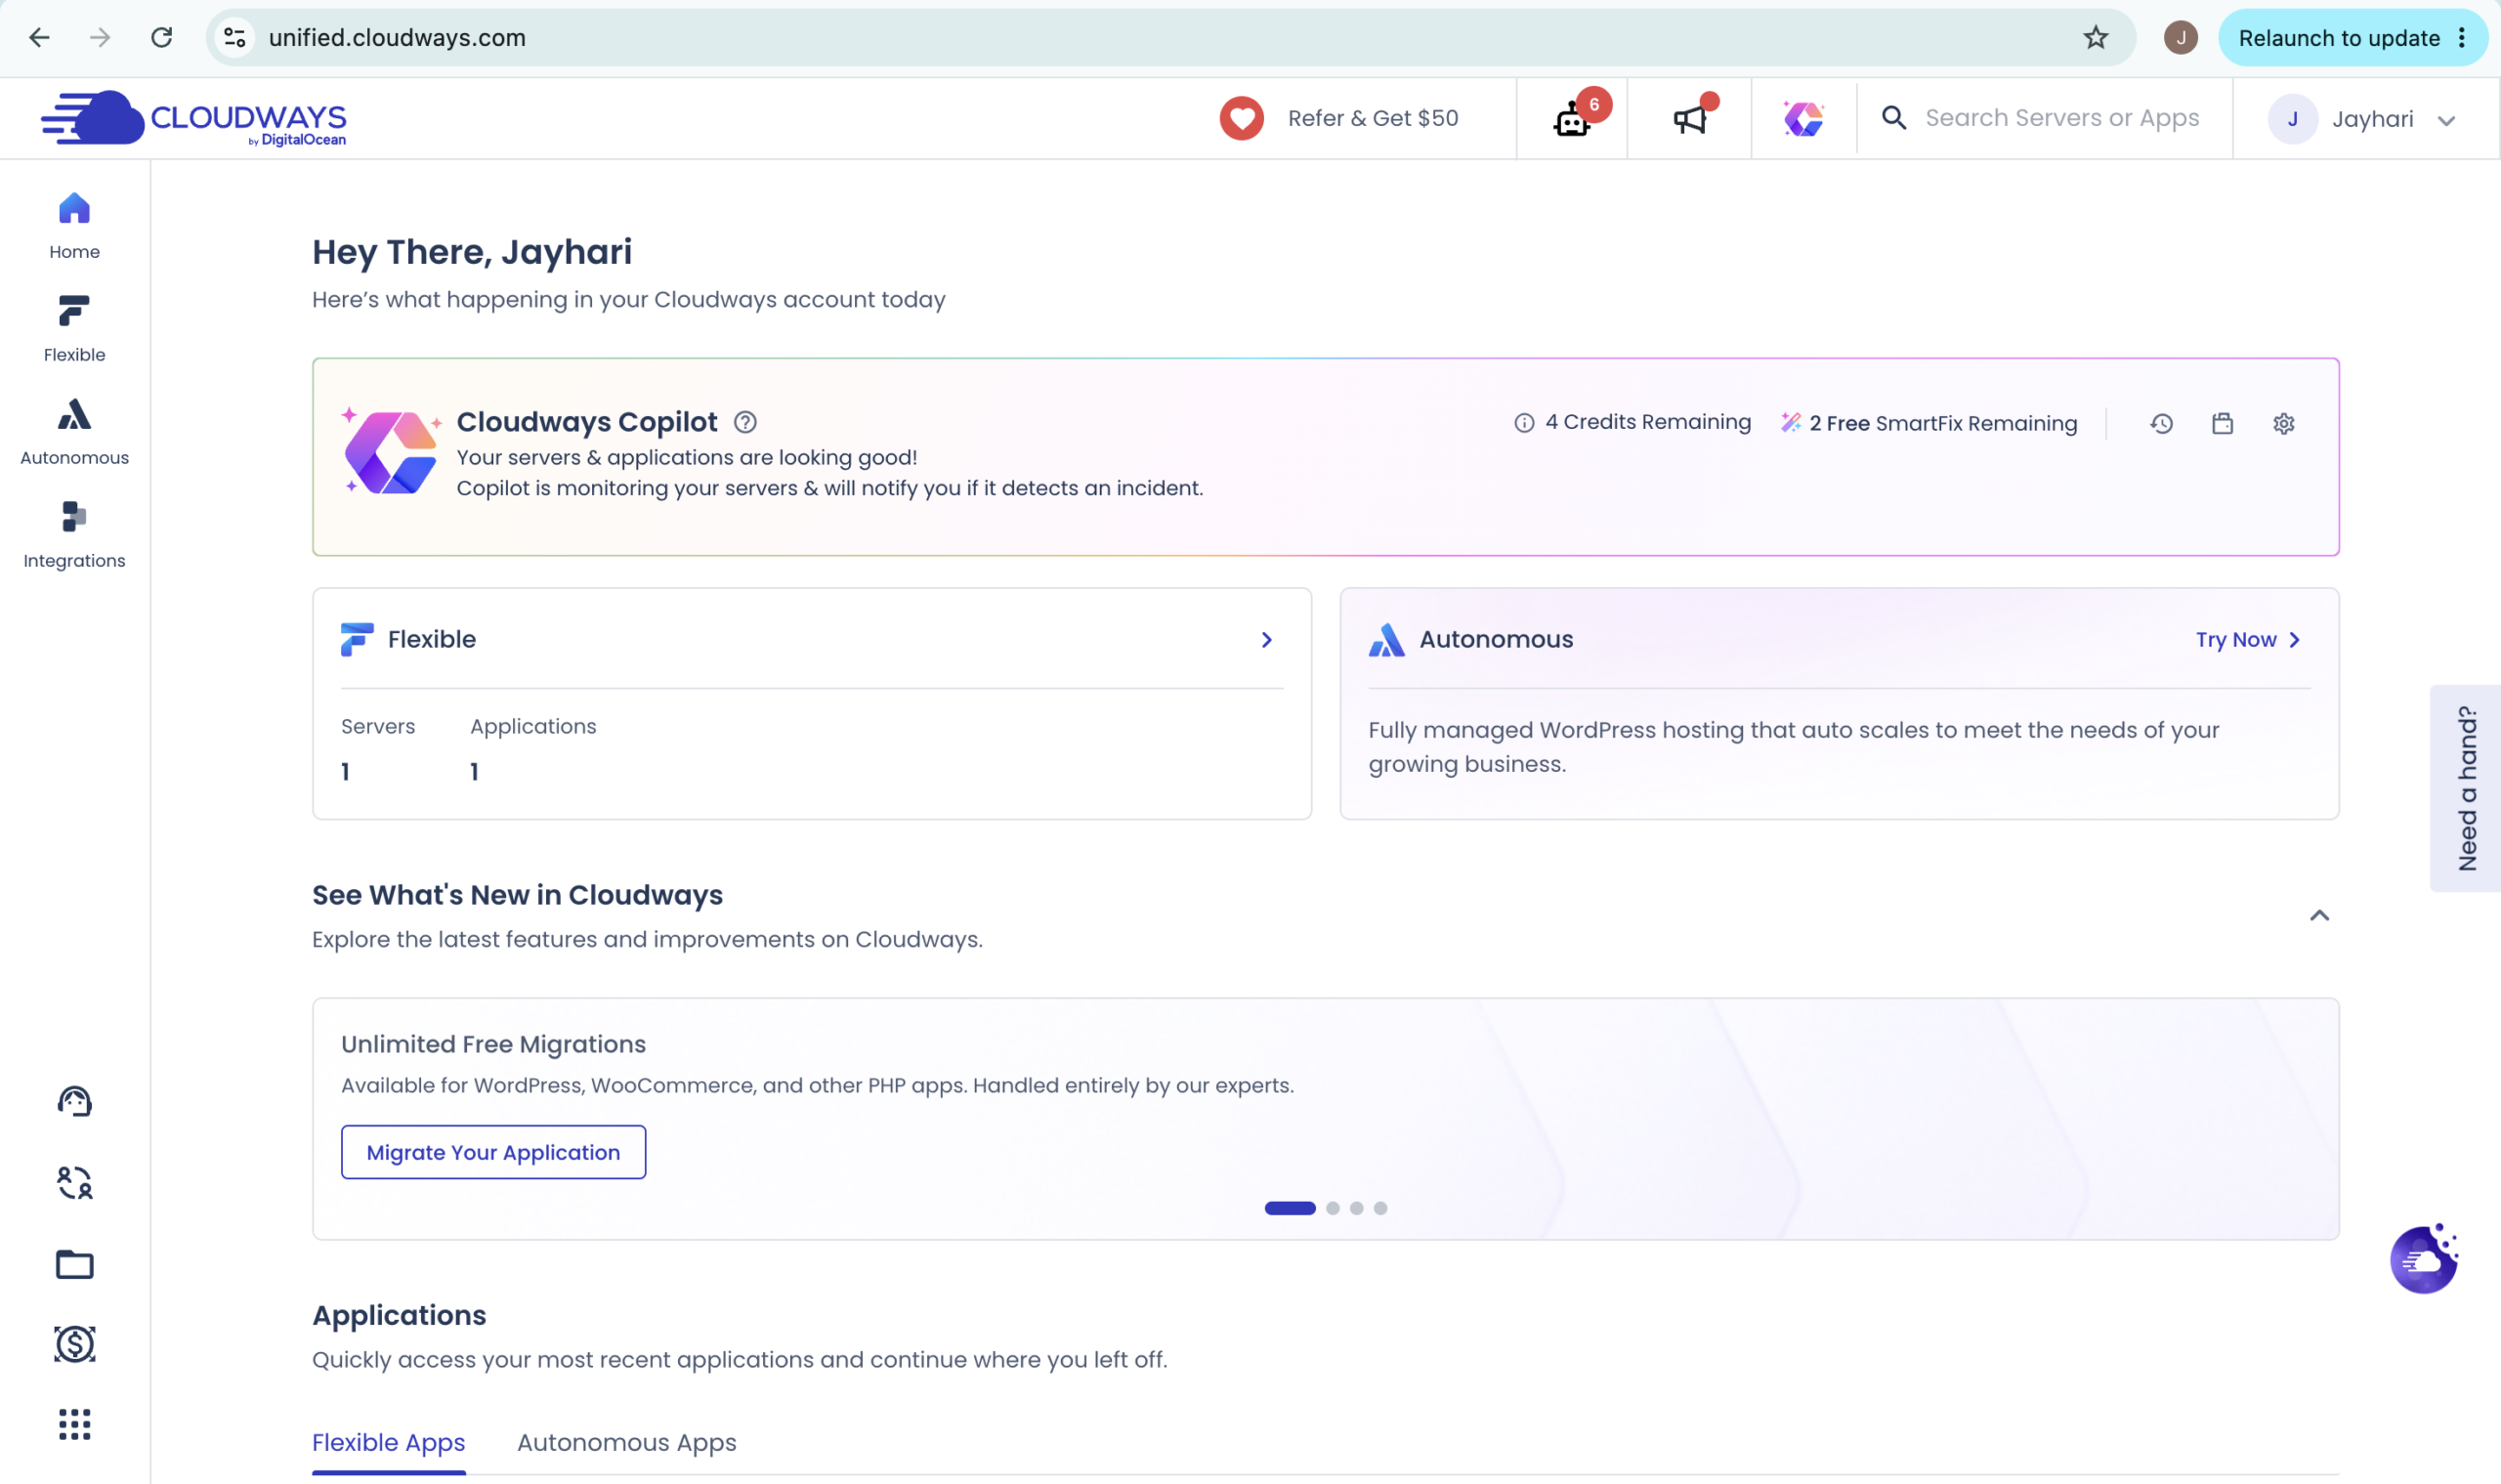Open Flexible in the left sidebar
This screenshot has width=2501, height=1484.
pyautogui.click(x=74, y=329)
